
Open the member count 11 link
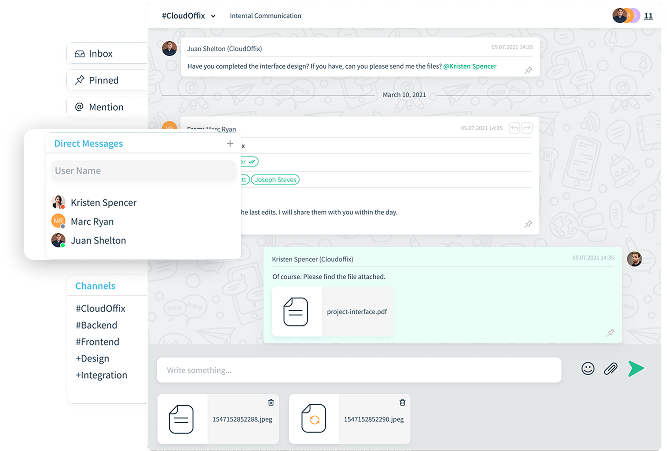(x=648, y=16)
